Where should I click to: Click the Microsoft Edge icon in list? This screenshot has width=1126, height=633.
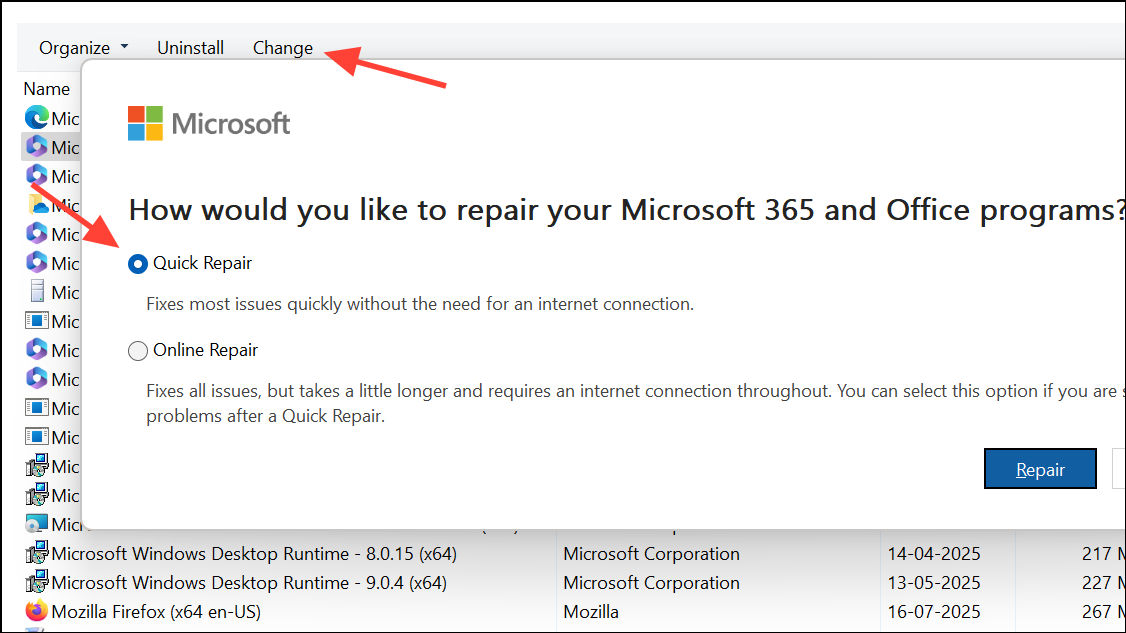(x=36, y=118)
